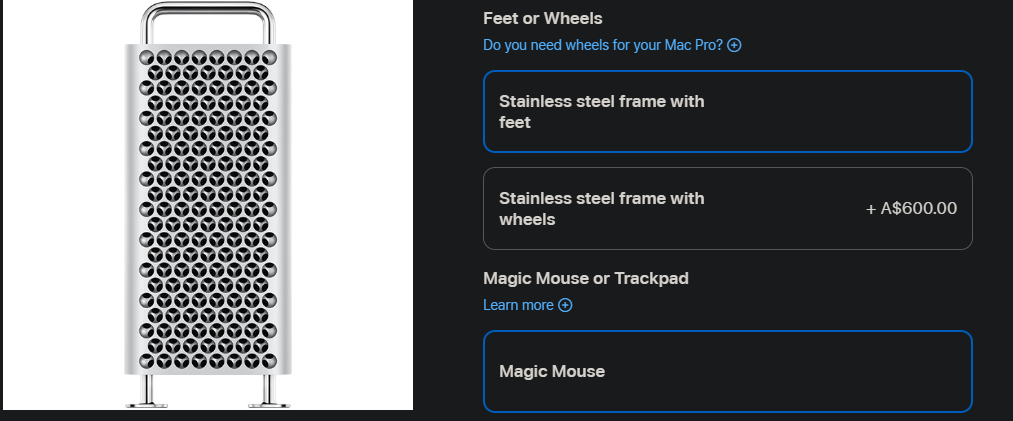Screen dimensions: 1013x421
Task: Click the "Stainless steel frame with wheels" text
Action: tap(601, 208)
